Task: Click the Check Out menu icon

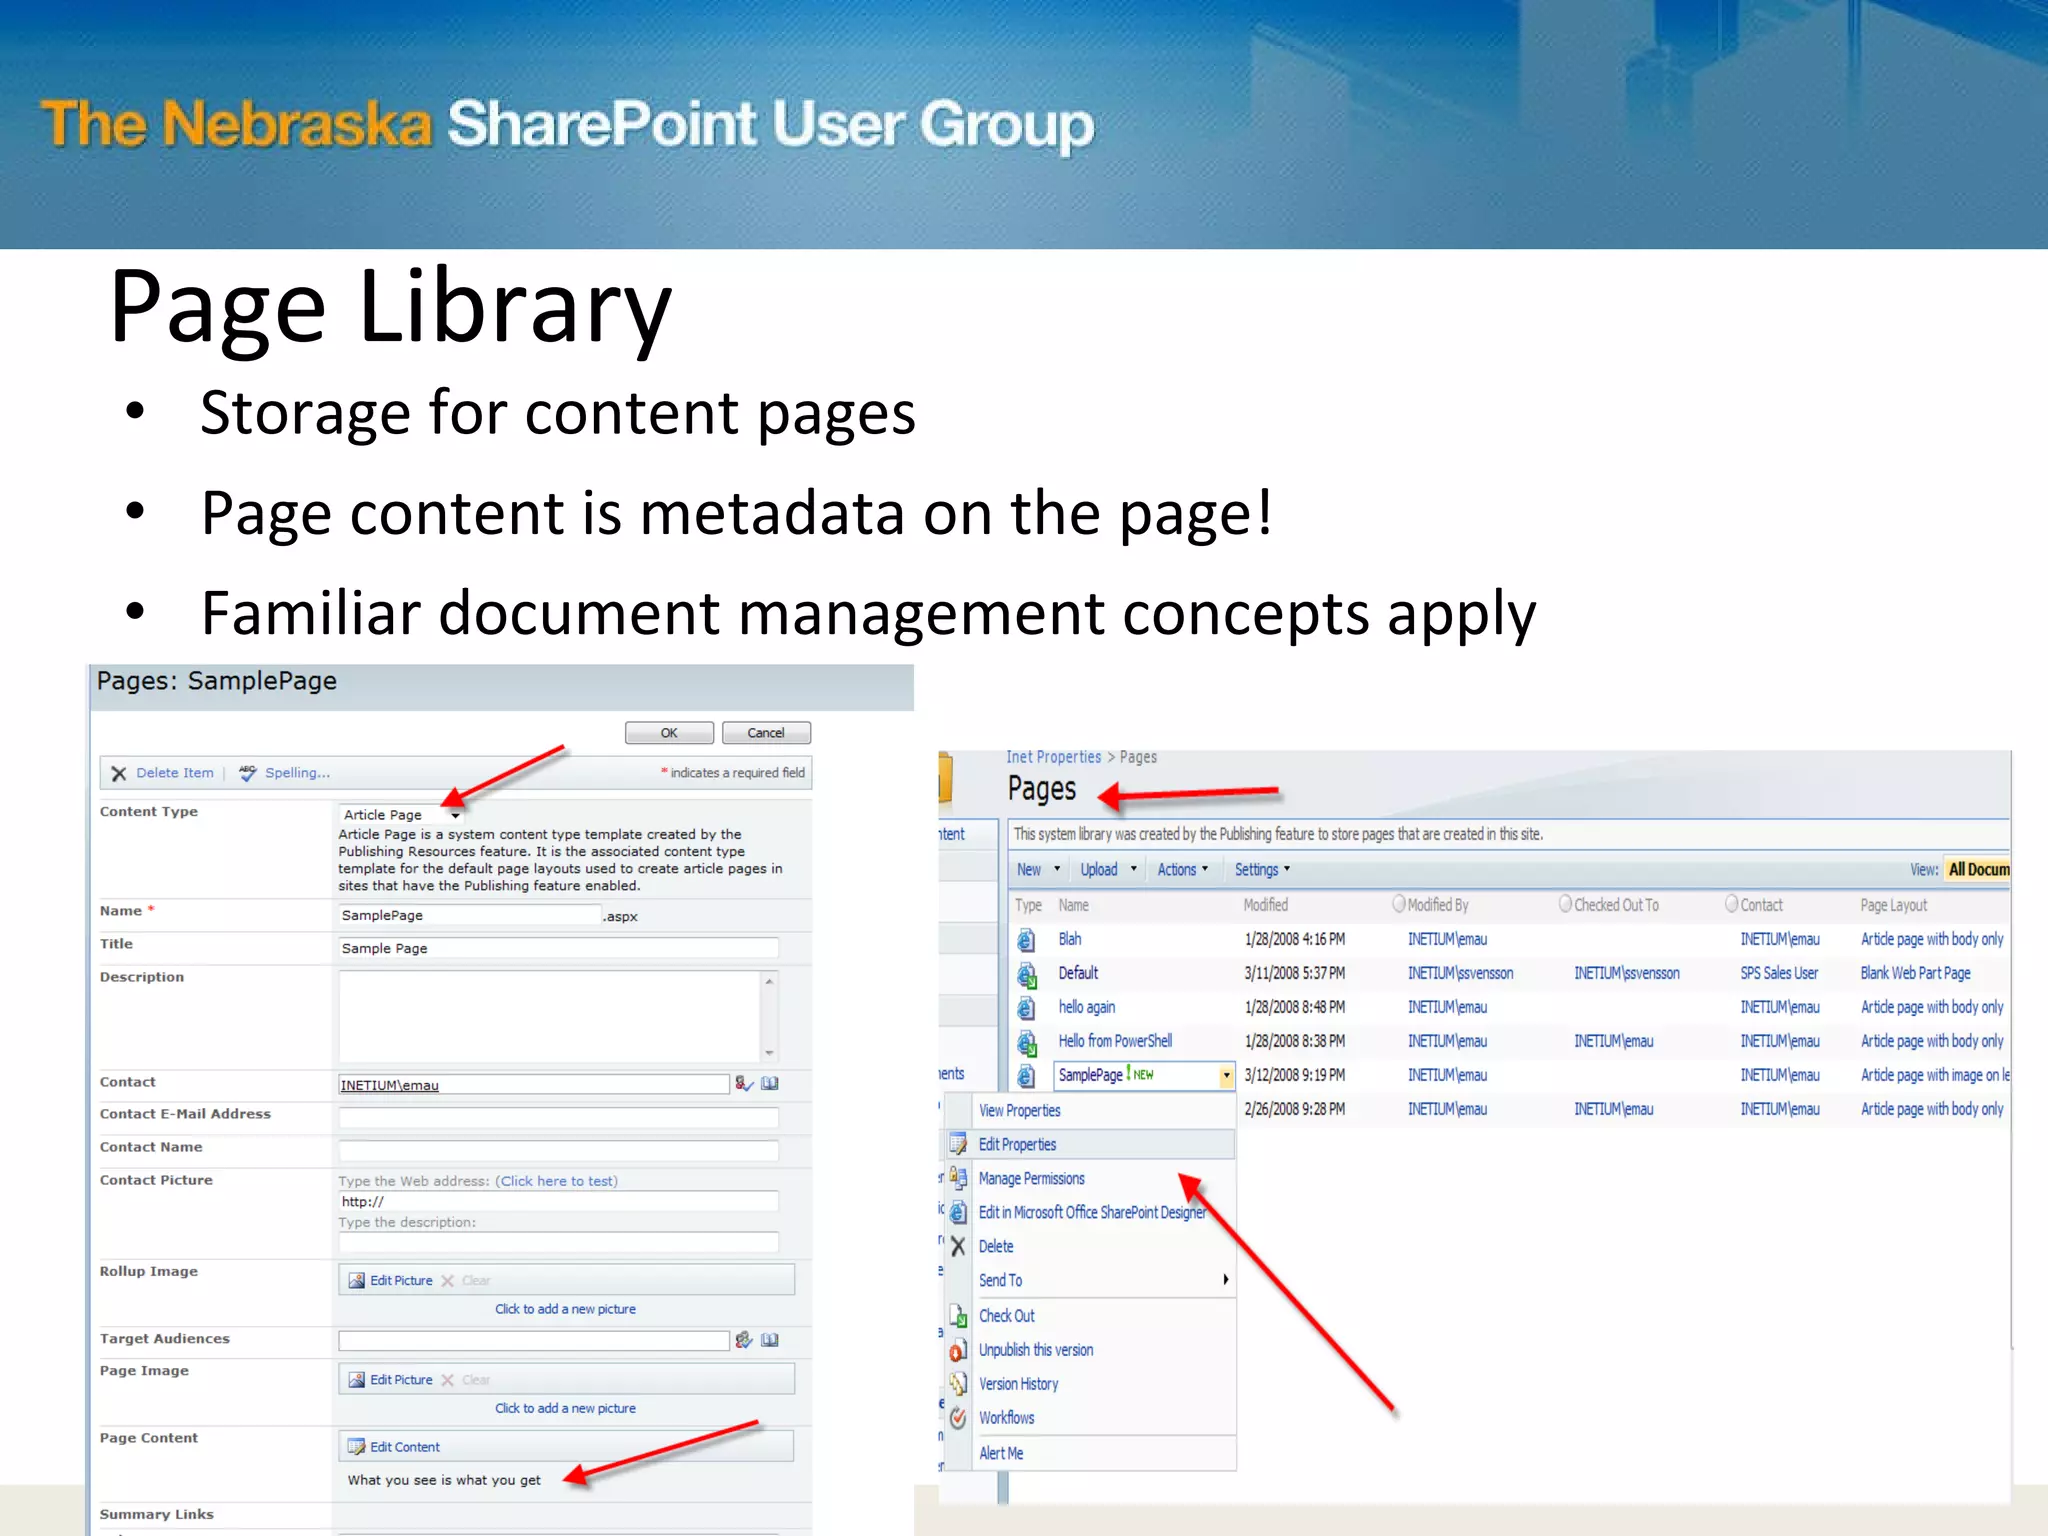Action: click(958, 1316)
